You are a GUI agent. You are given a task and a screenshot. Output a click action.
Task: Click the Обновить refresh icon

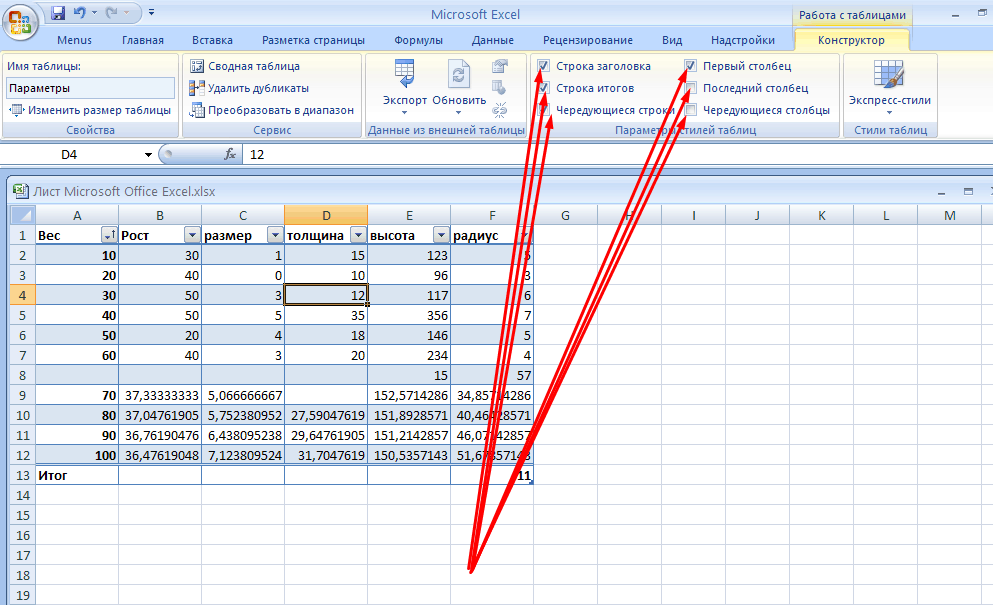tap(459, 75)
